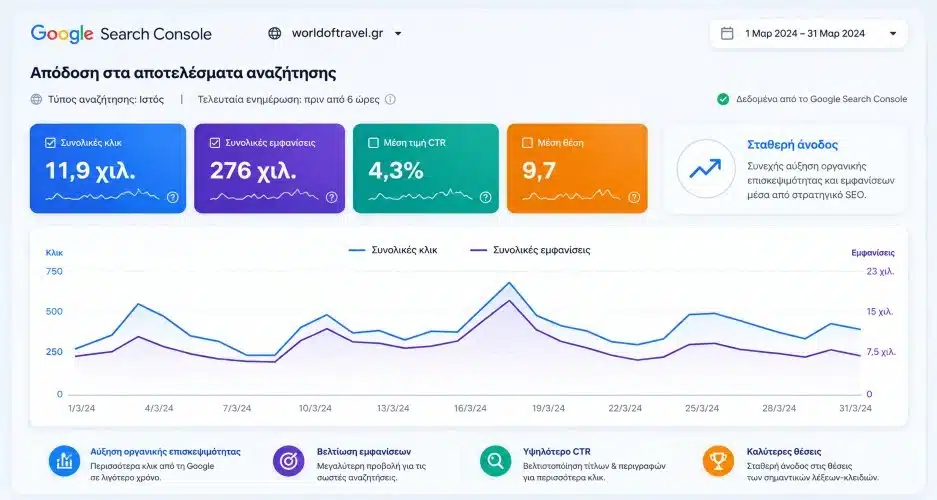
Task: Select the 1 Μαρ 2024 – 31 Μαρ 2024 range
Action: [x=804, y=33]
